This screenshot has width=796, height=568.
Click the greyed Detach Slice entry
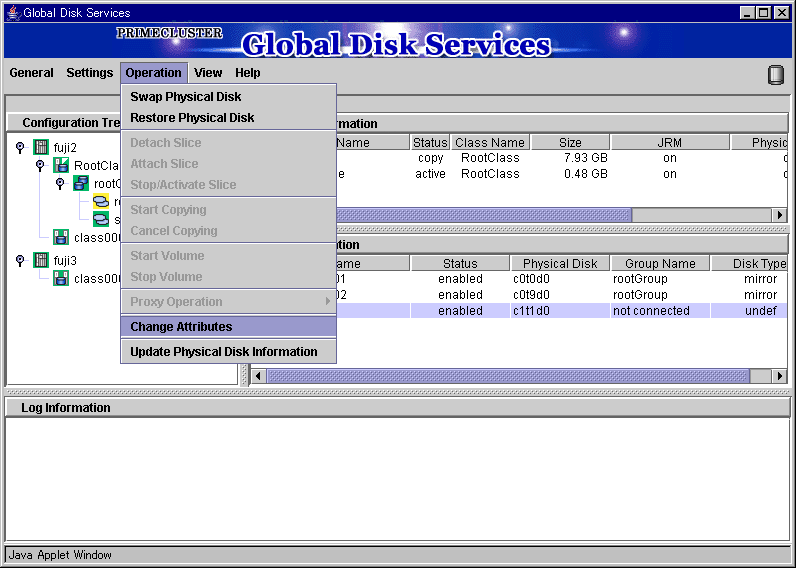(x=228, y=143)
